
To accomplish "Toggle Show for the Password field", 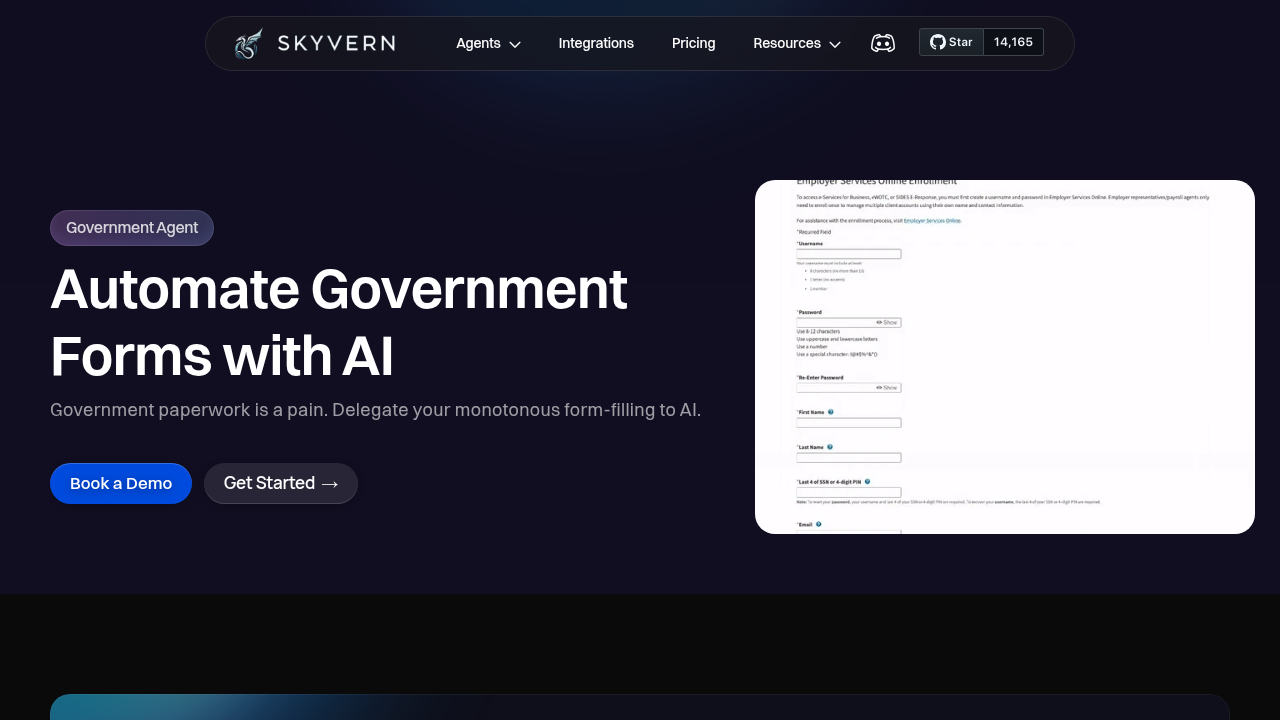I will coord(887,322).
